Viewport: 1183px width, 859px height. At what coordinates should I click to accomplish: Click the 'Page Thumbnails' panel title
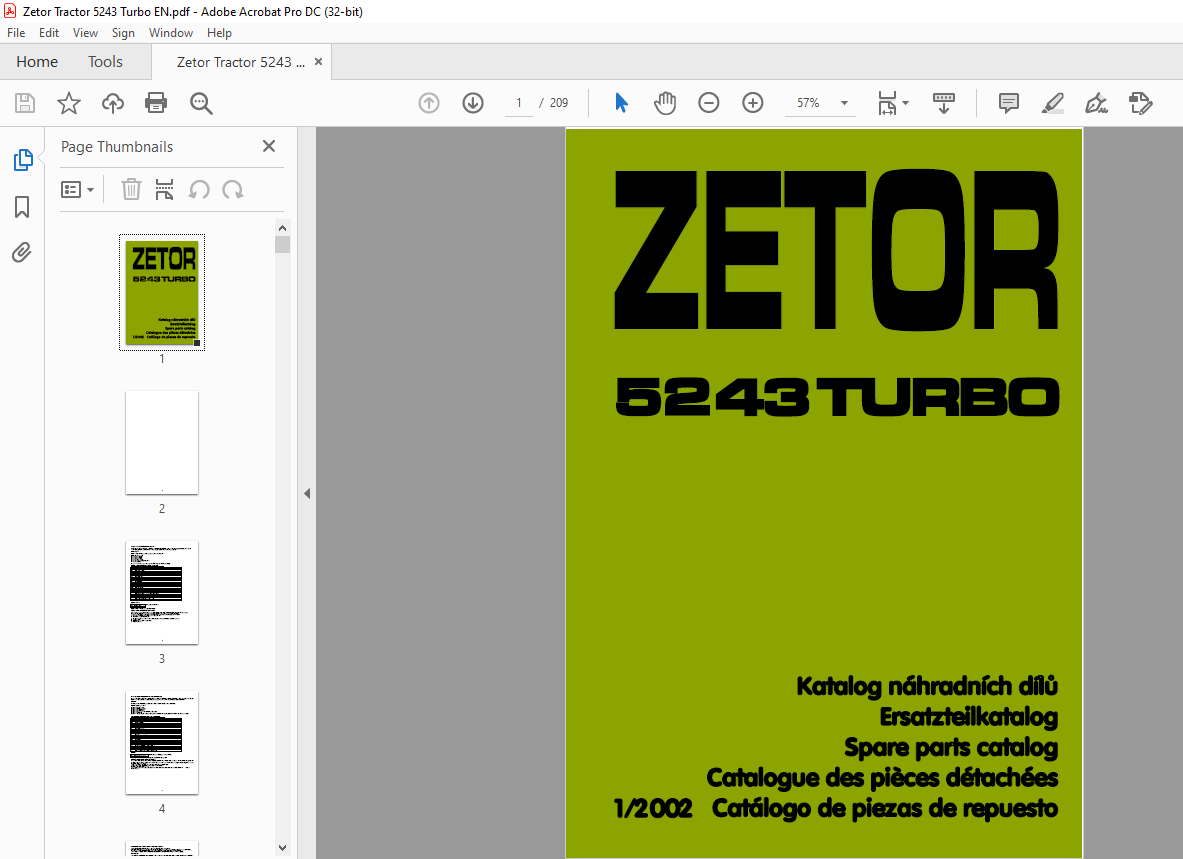[117, 147]
